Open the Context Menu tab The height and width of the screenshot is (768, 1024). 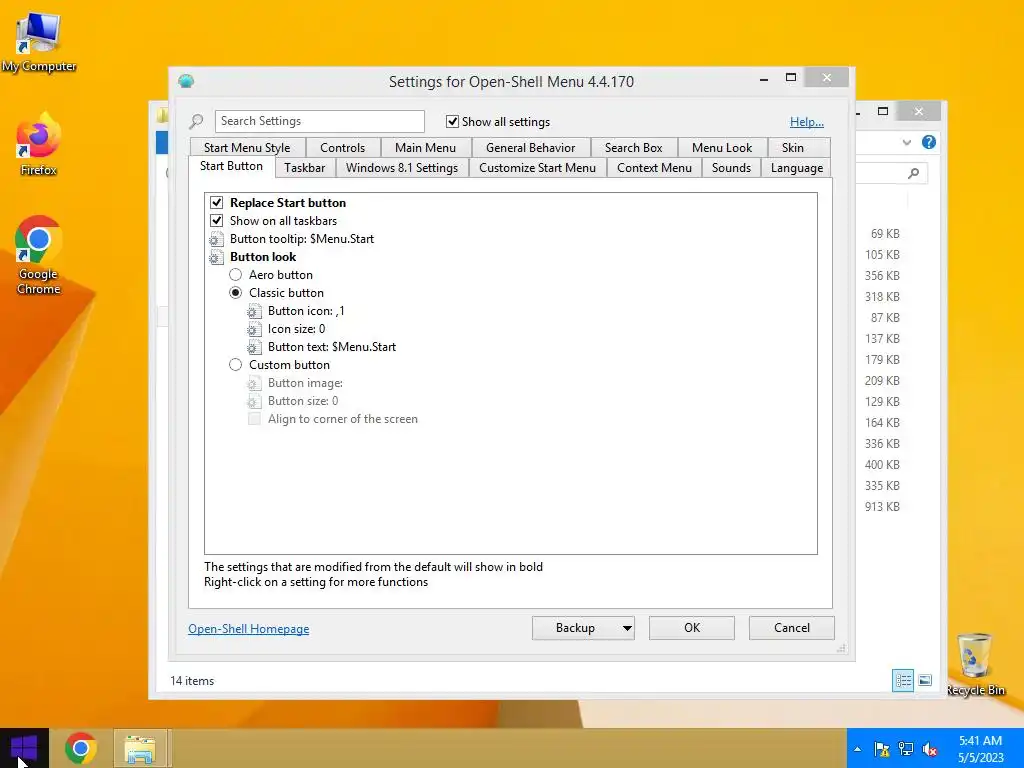click(x=654, y=168)
